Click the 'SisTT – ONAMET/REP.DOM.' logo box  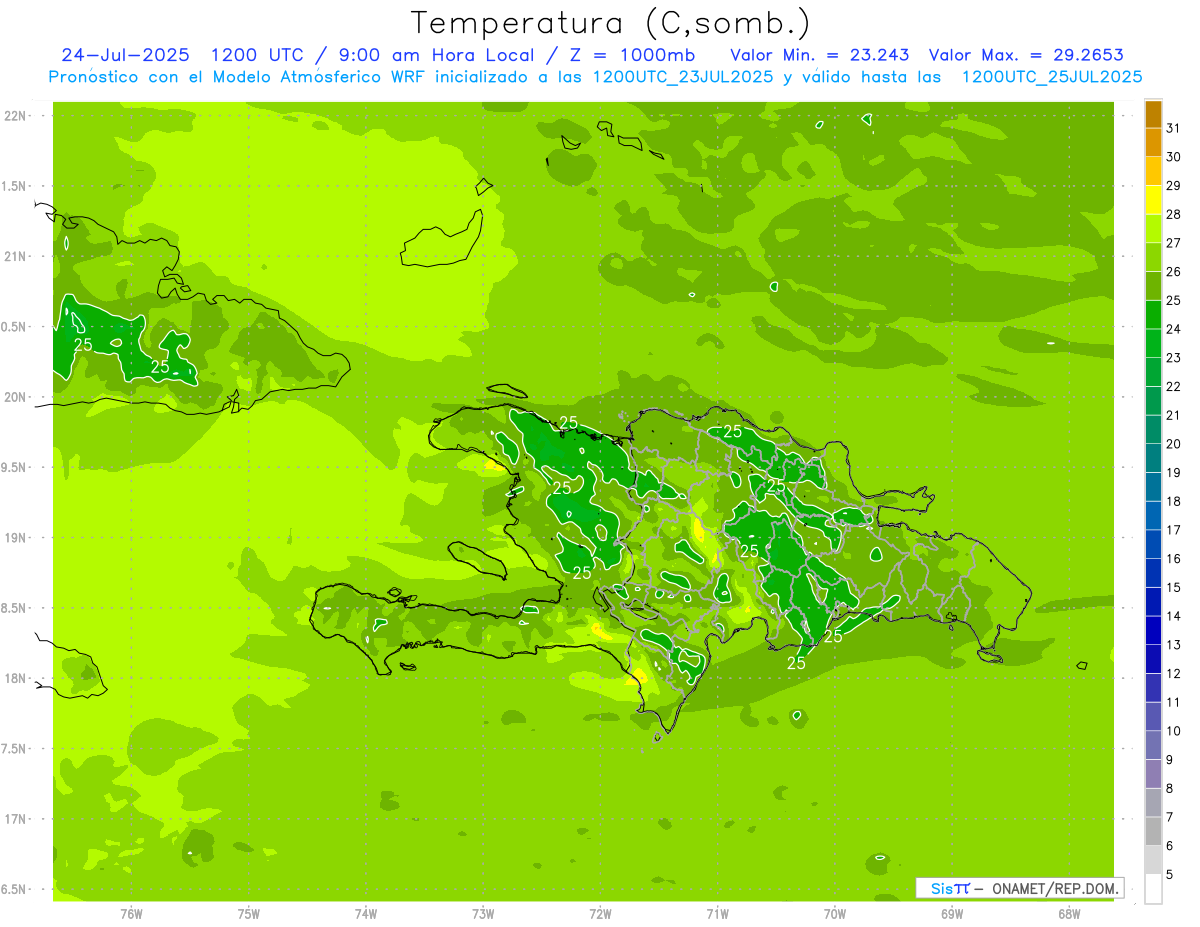(x=1020, y=888)
